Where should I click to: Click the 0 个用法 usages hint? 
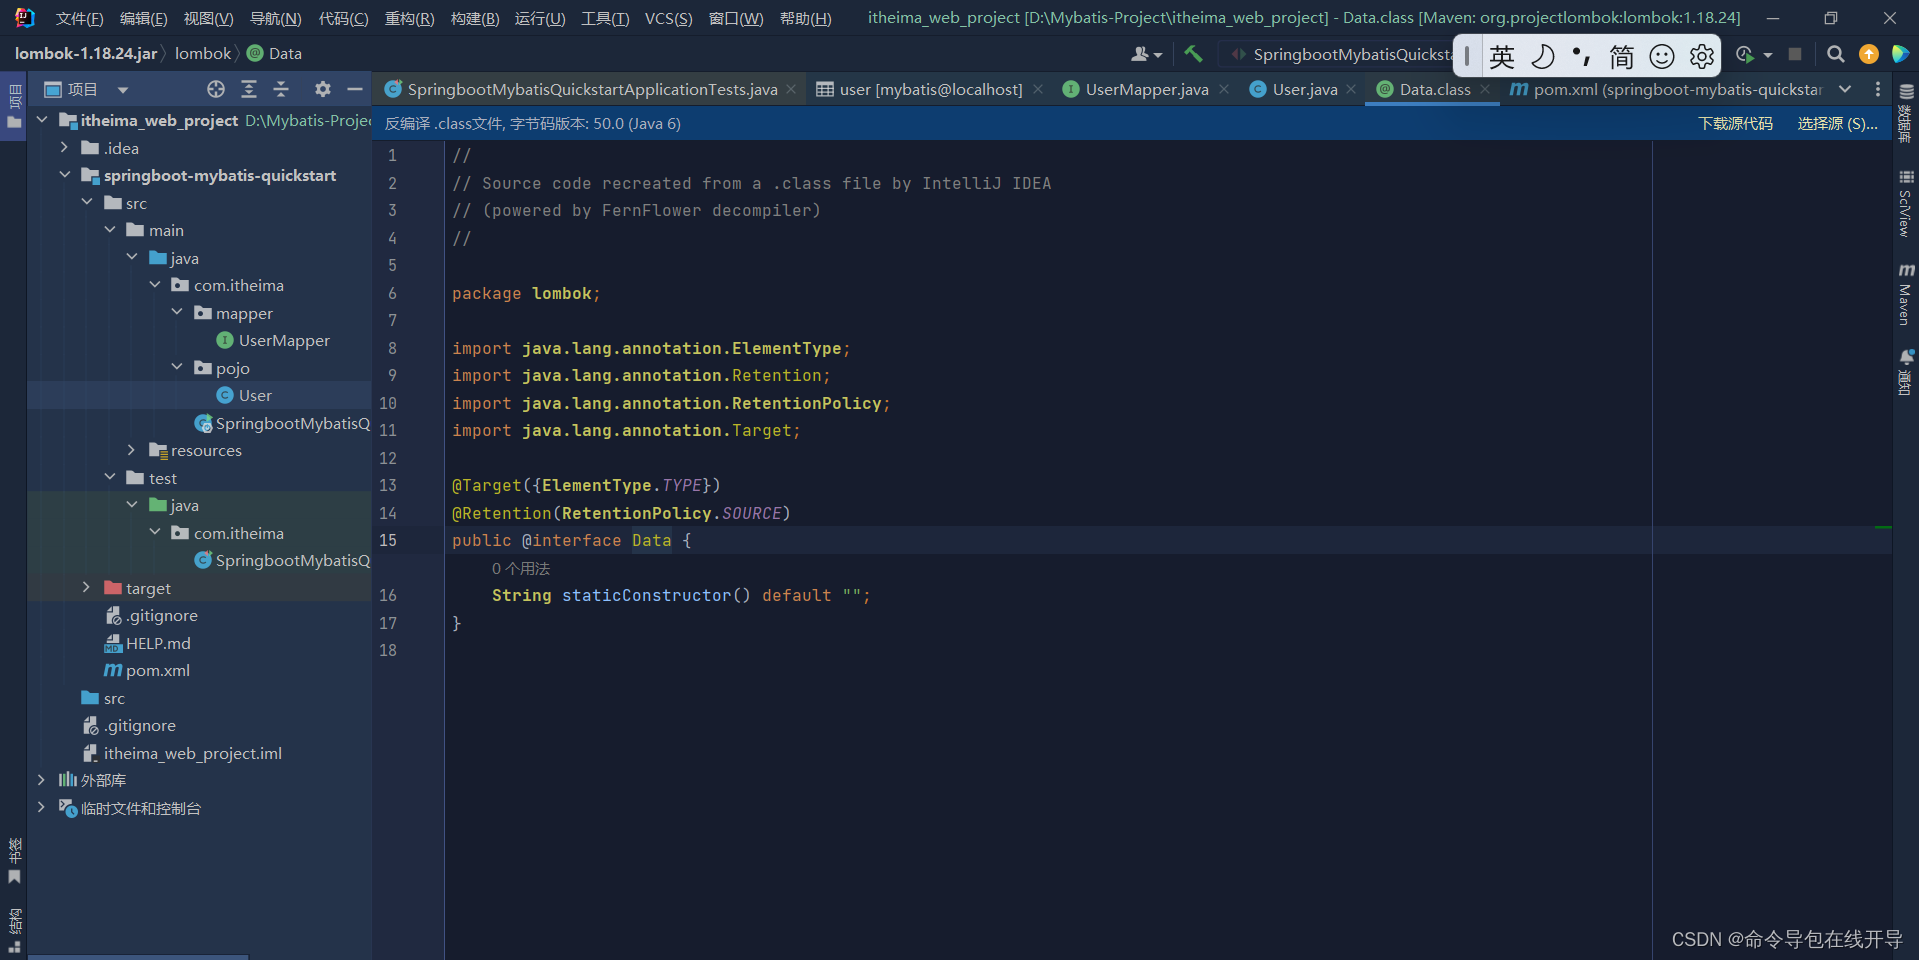(x=521, y=568)
